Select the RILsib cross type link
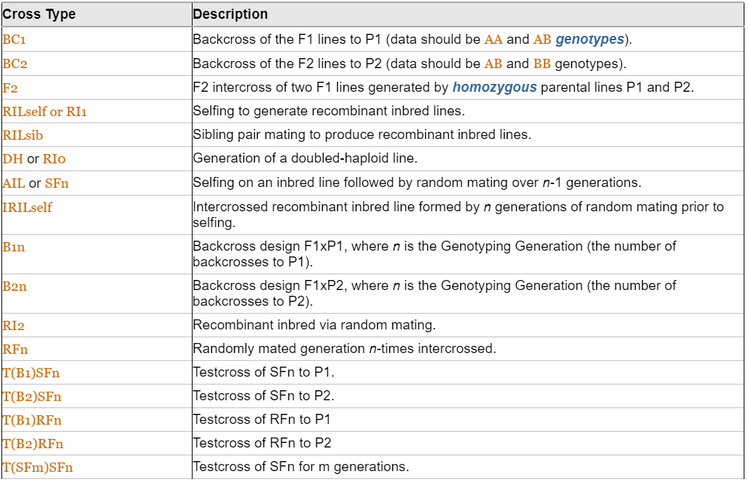The image size is (748, 482). pos(22,135)
